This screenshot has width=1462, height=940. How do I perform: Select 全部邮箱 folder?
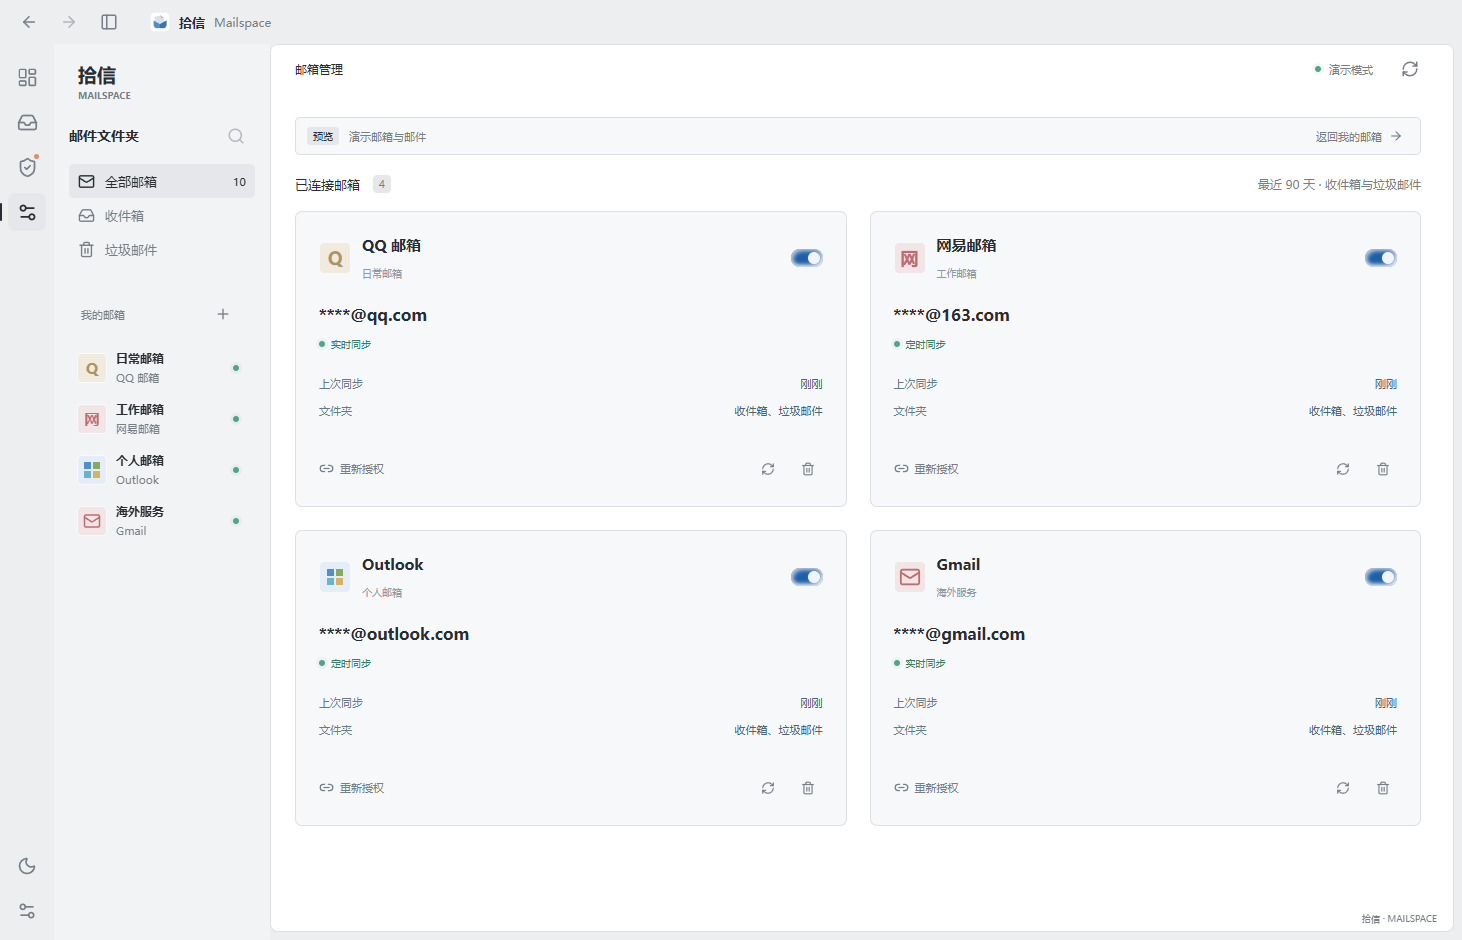click(162, 182)
